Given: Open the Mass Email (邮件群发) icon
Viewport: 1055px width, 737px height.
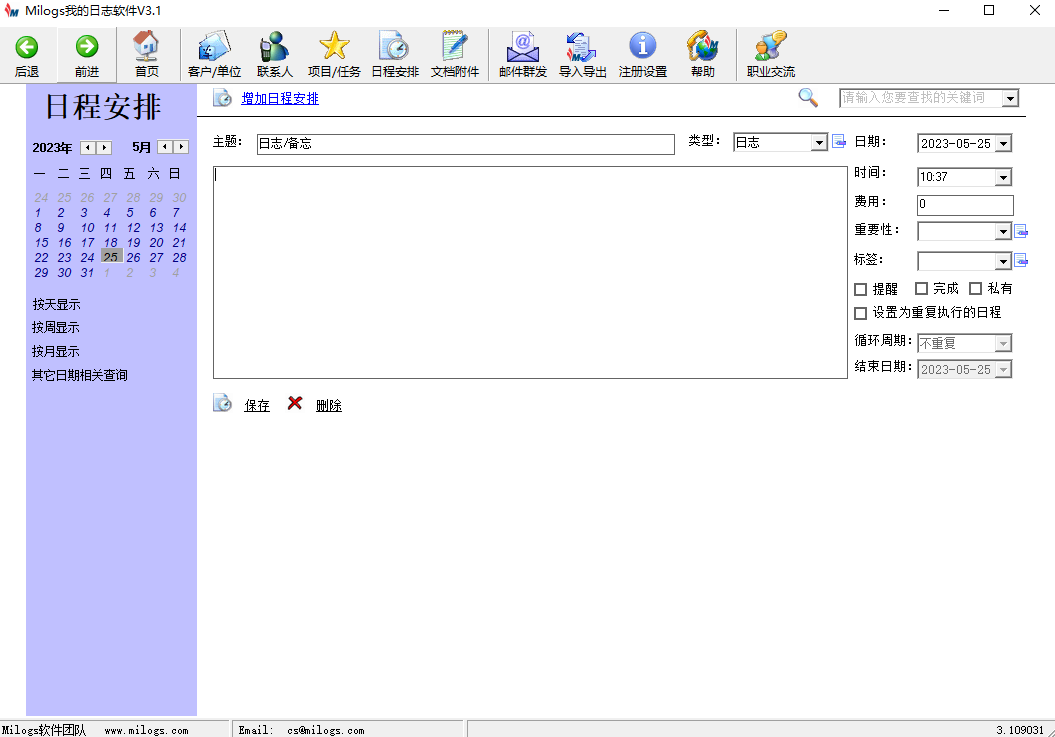Looking at the screenshot, I should (523, 46).
